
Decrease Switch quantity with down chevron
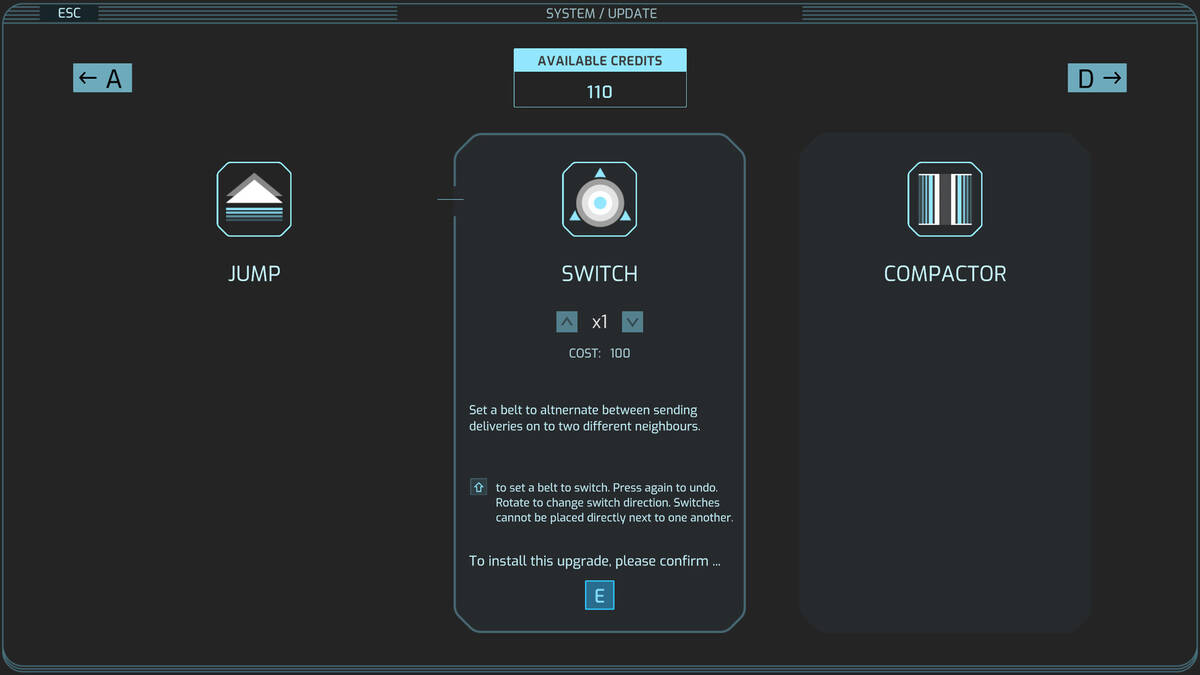point(632,322)
